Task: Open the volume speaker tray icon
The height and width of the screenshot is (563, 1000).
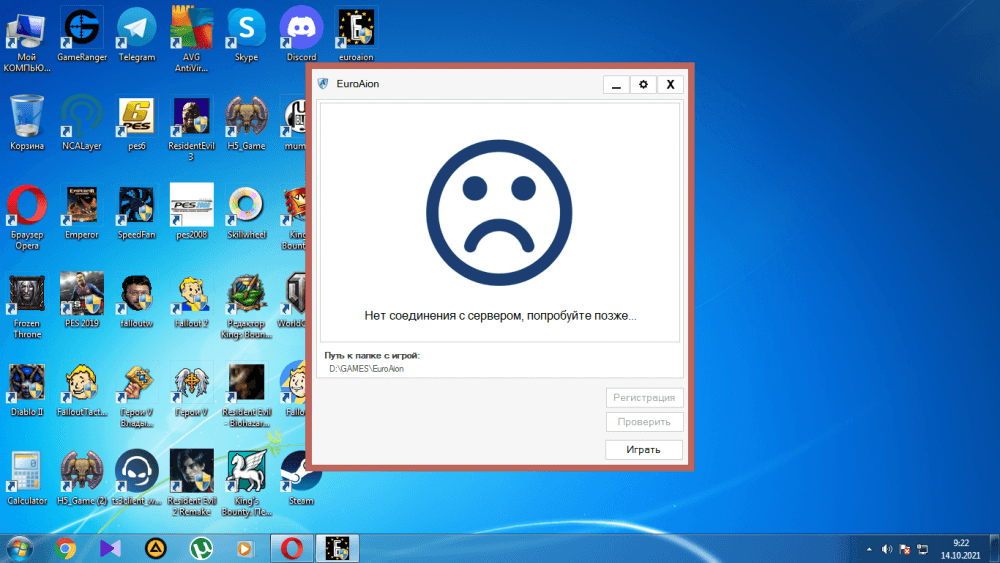Action: pyautogui.click(x=886, y=549)
